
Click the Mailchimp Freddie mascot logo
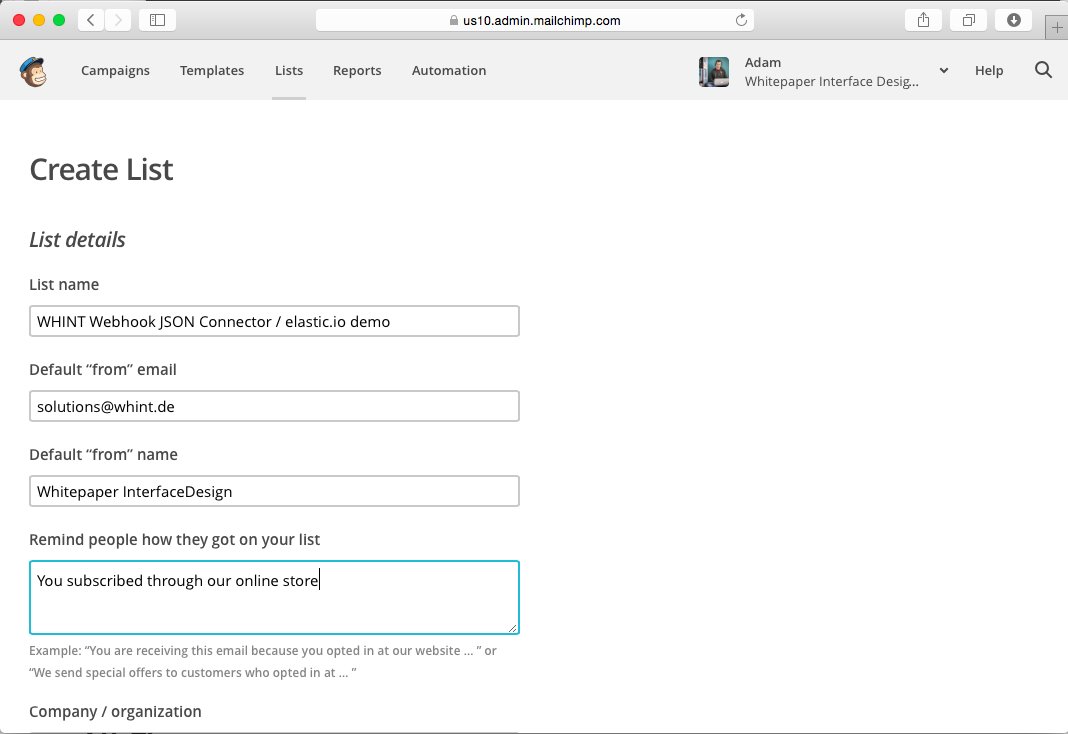33,70
